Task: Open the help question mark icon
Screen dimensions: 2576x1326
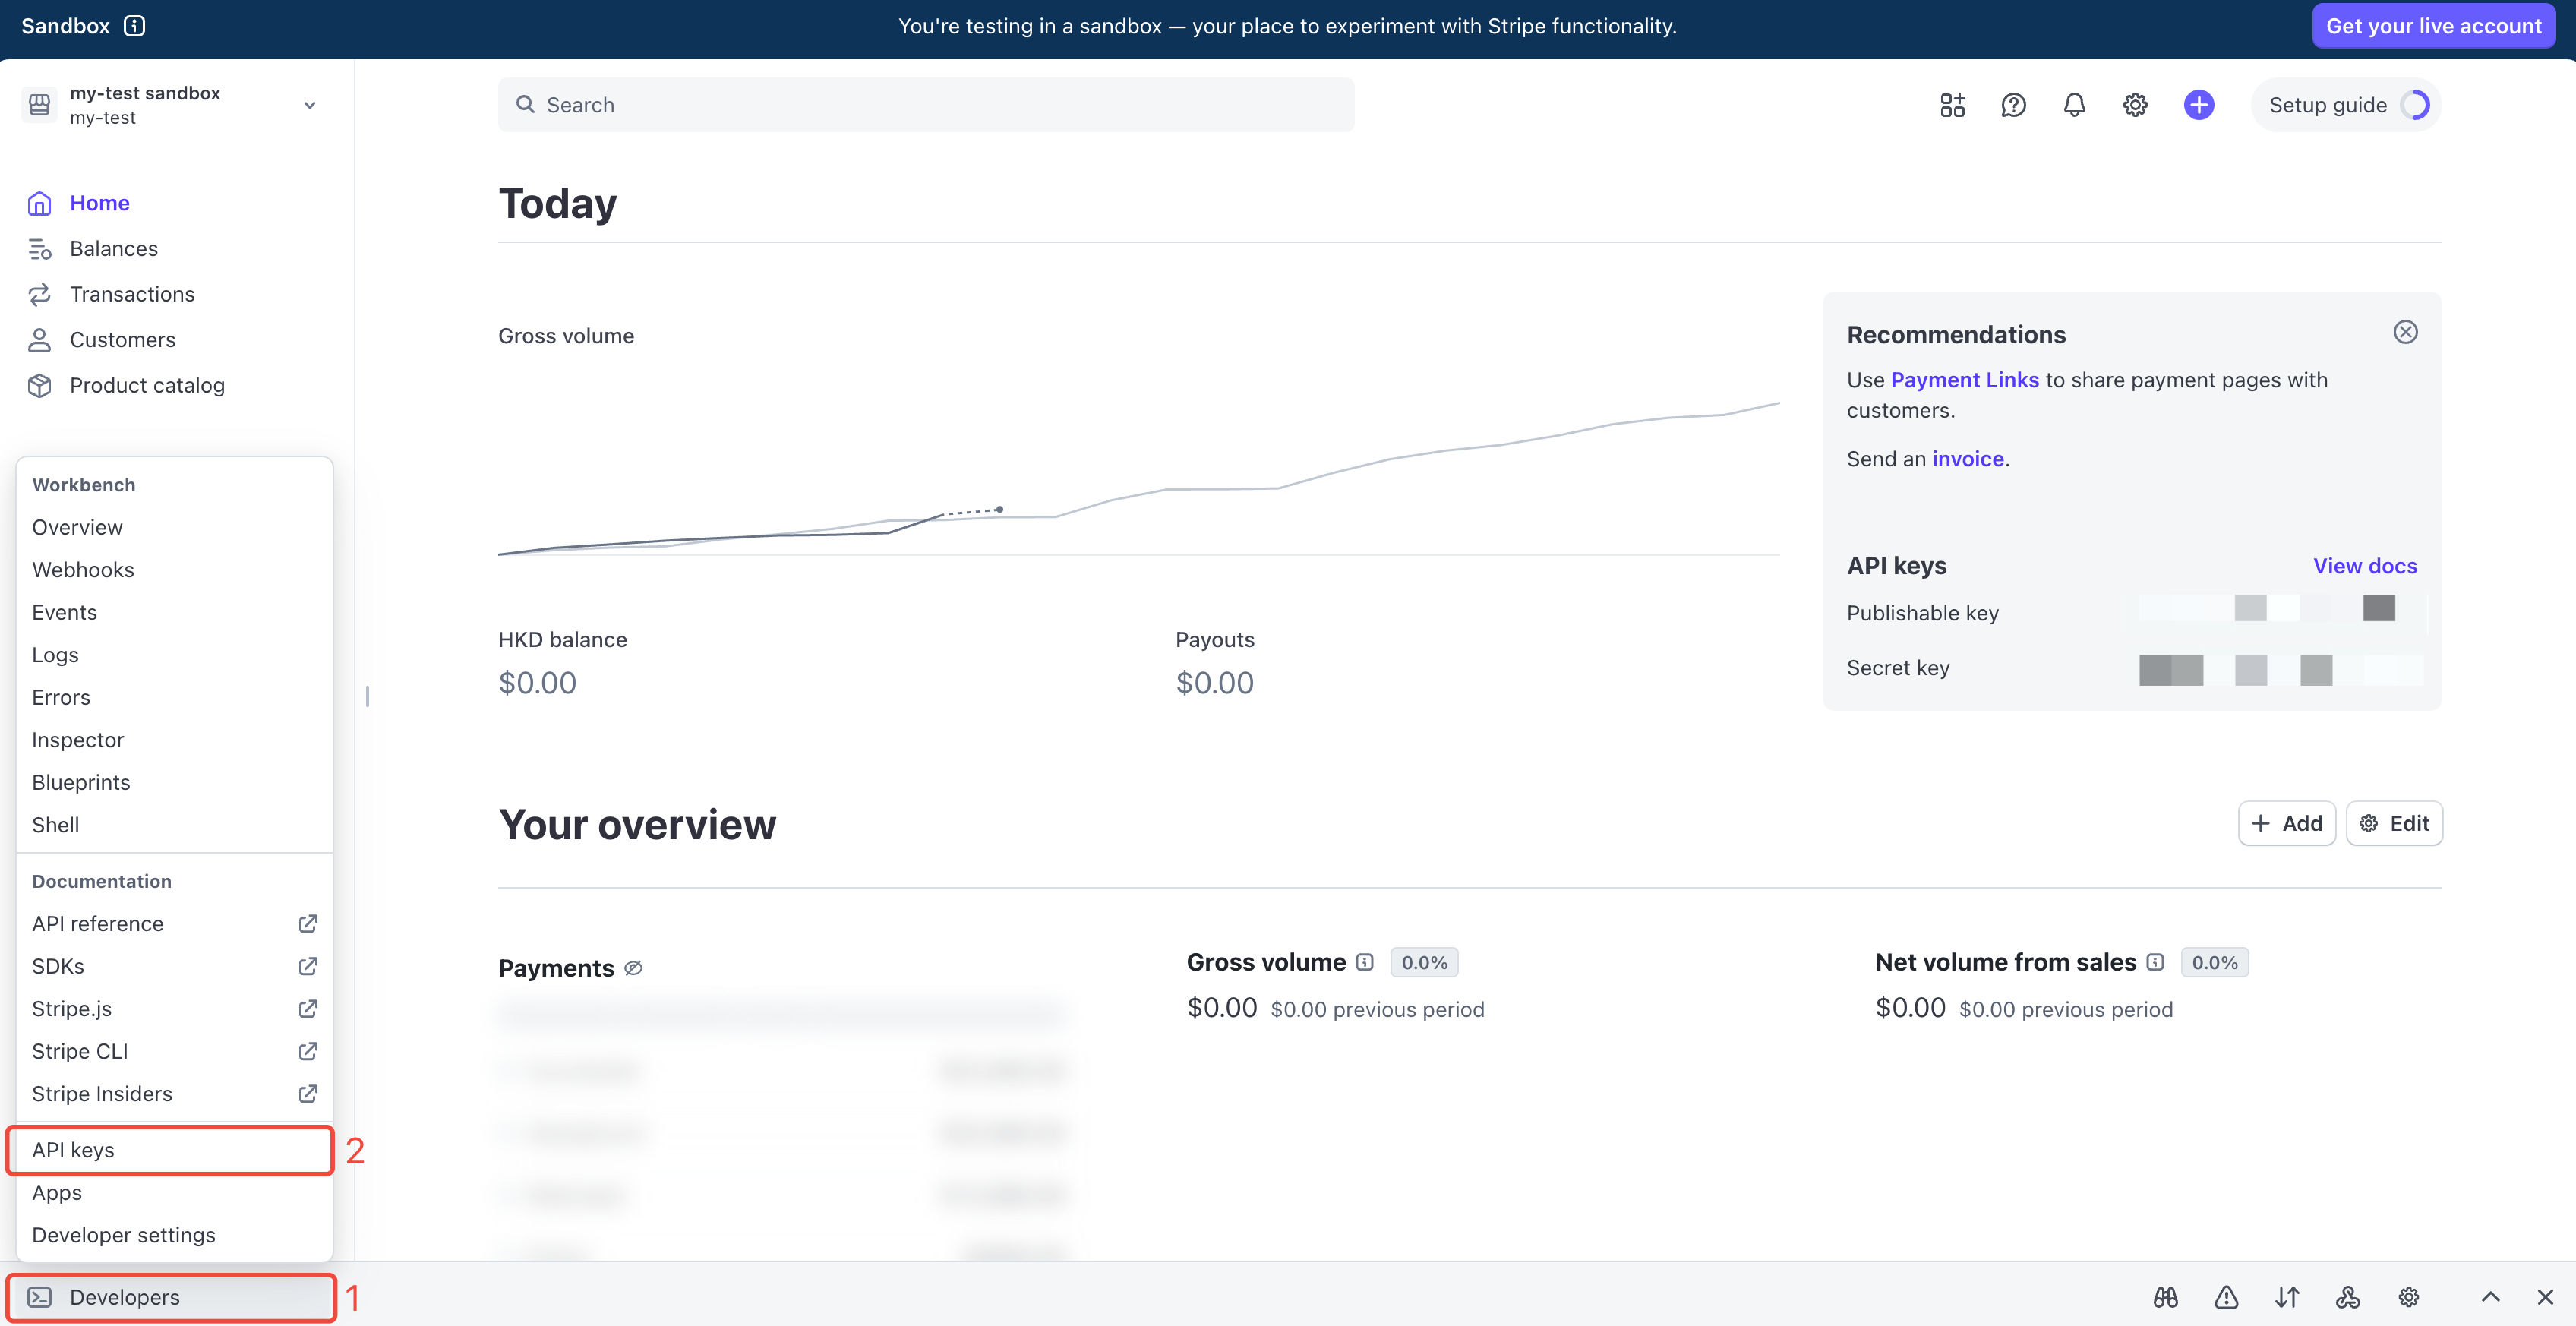Action: 2013,105
